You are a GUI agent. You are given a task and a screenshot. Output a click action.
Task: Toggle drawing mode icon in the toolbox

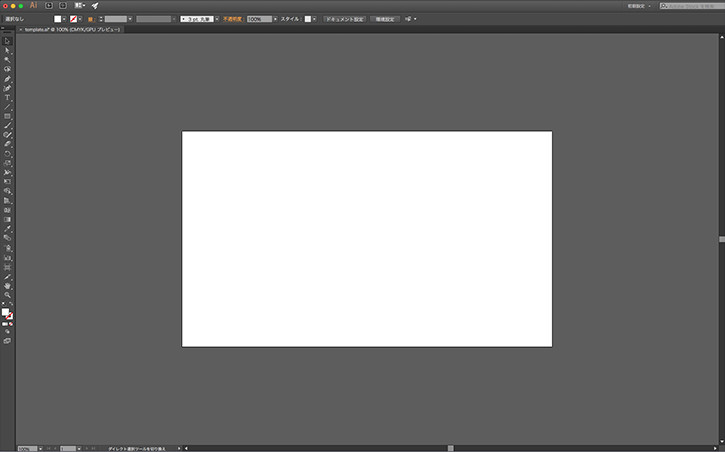coord(7,332)
